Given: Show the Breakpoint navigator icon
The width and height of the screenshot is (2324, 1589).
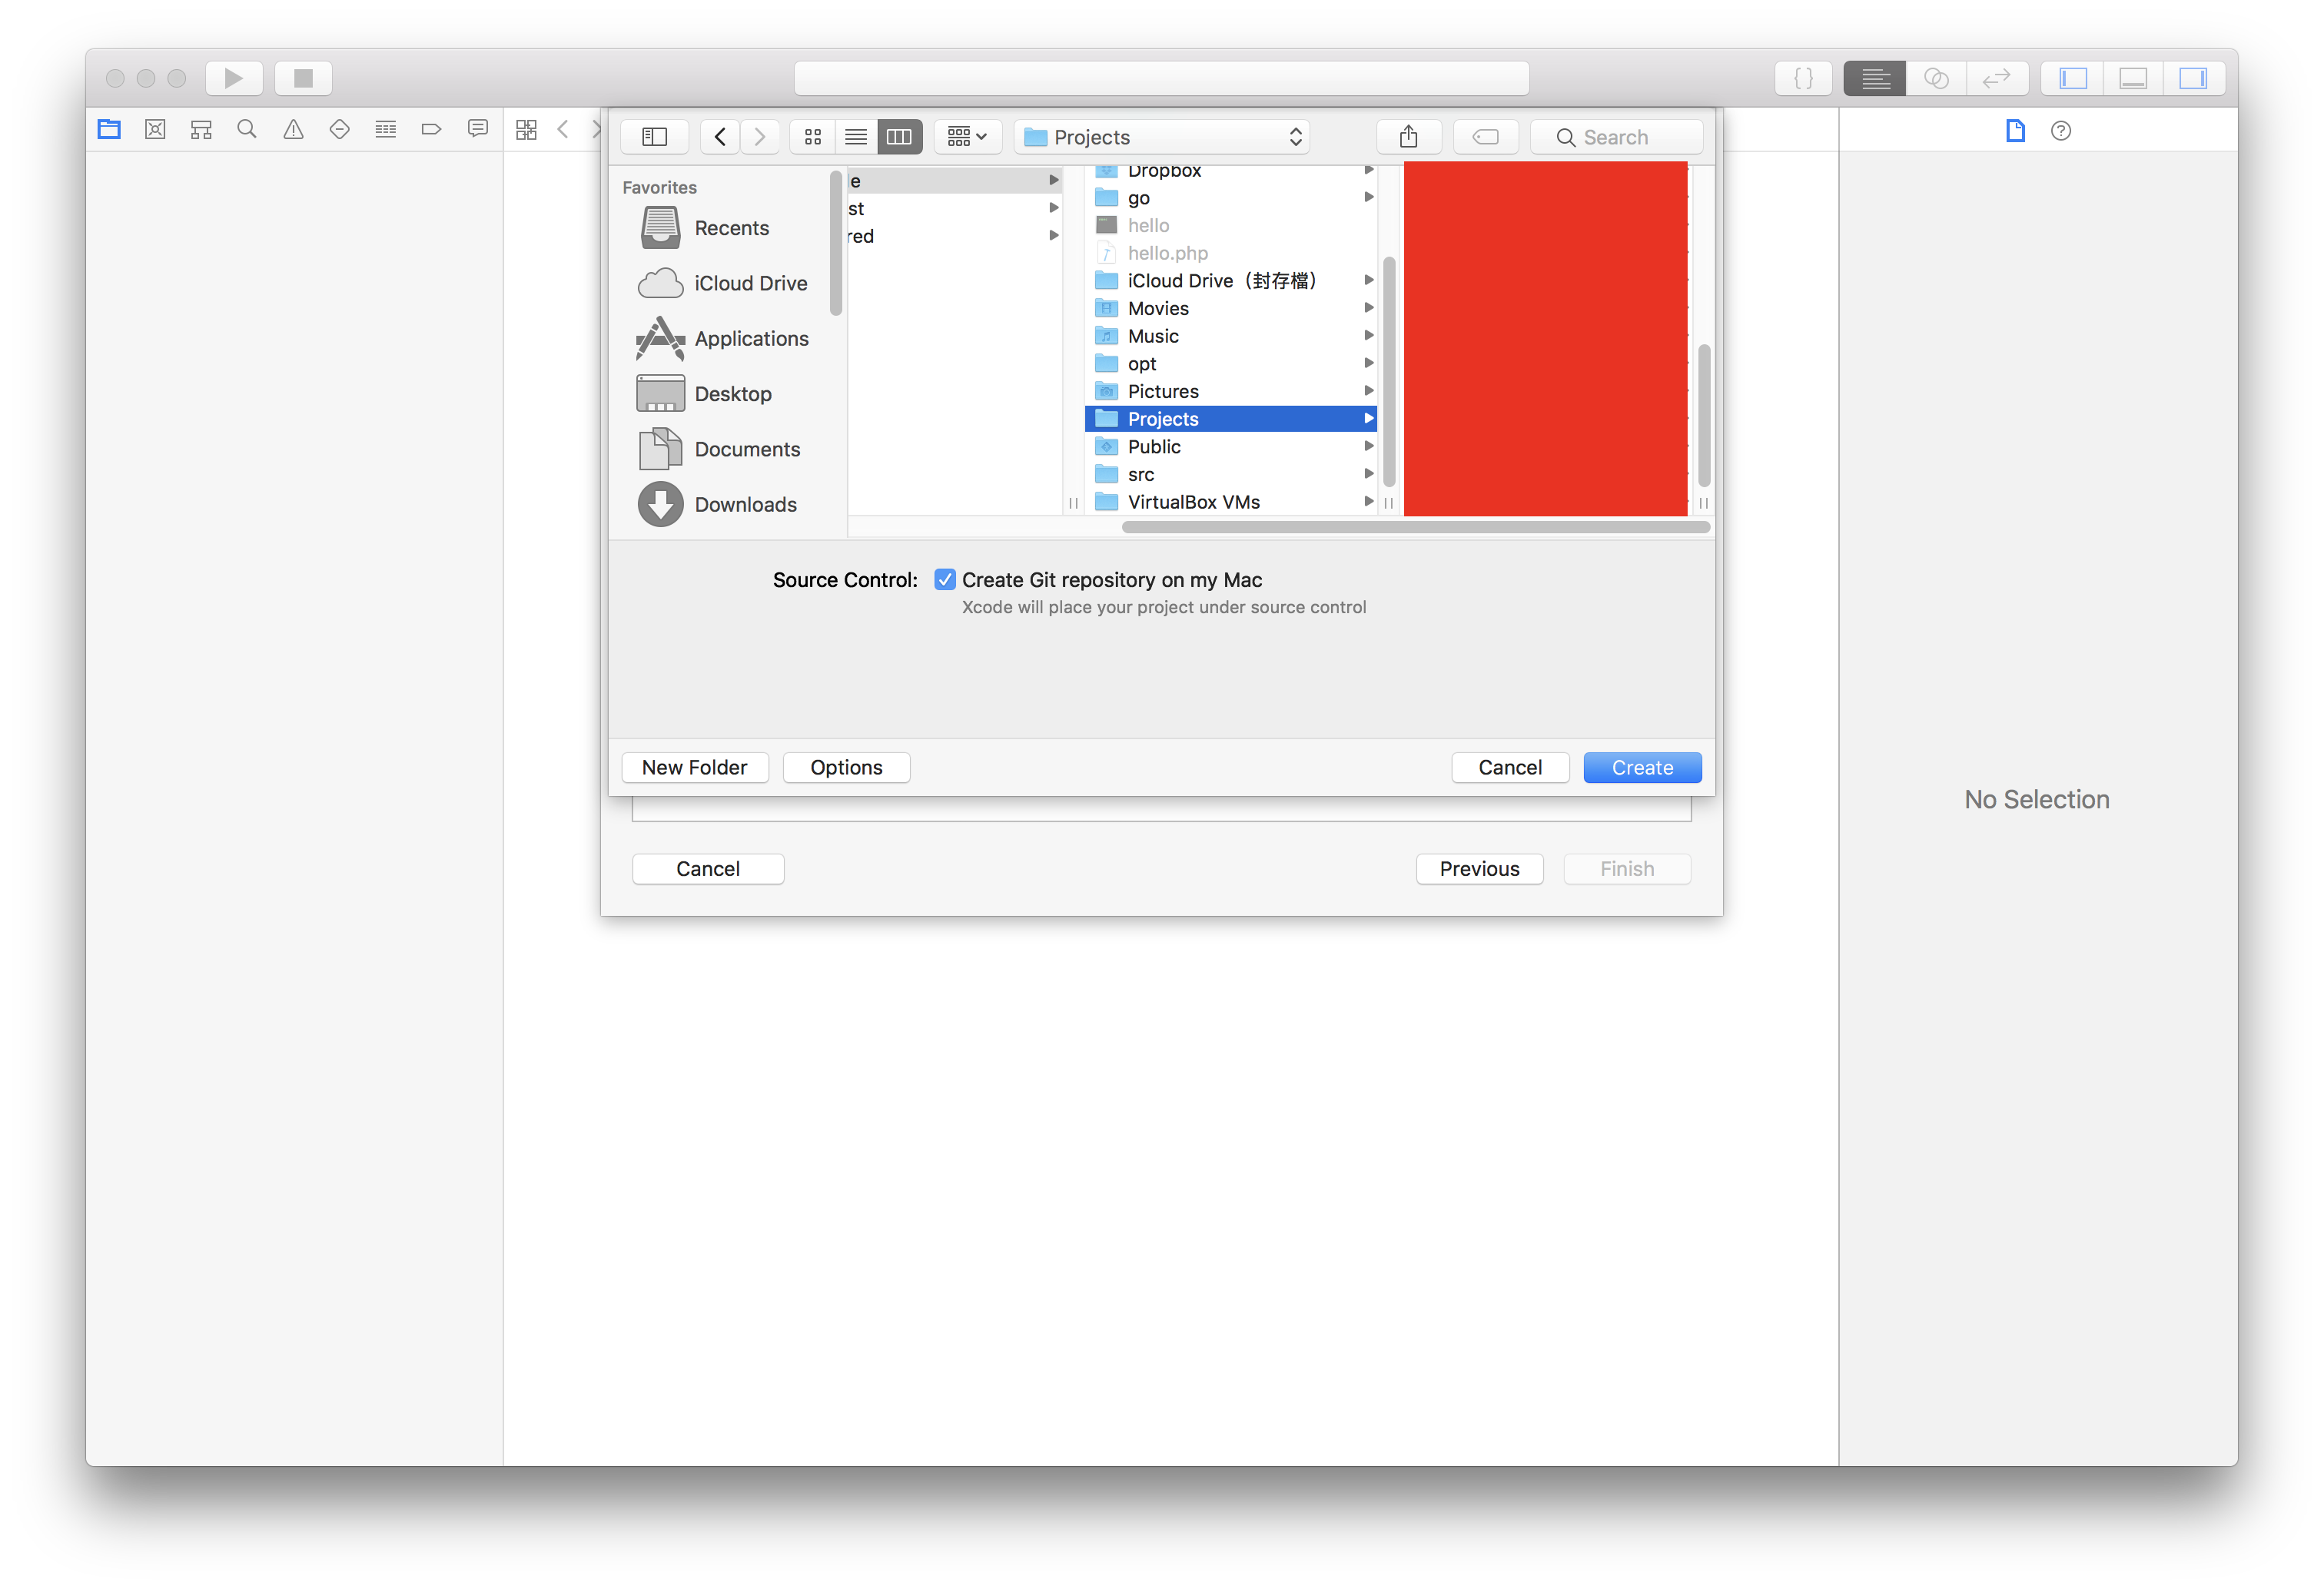Looking at the screenshot, I should coord(431,129).
